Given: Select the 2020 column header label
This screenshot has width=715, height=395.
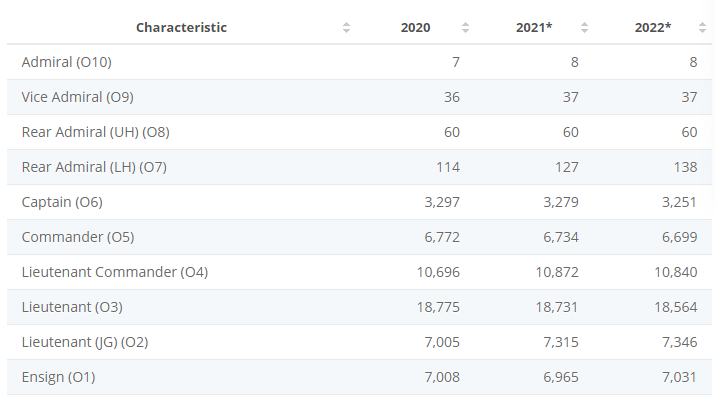Looking at the screenshot, I should click(x=415, y=27).
